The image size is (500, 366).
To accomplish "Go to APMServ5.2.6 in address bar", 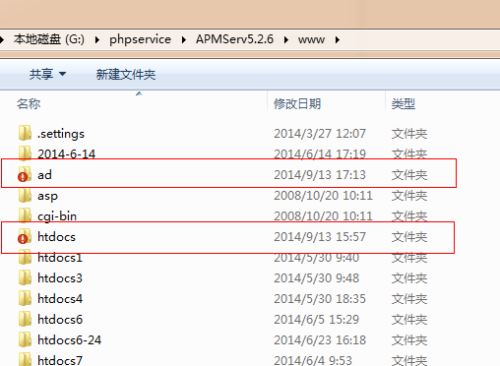I will point(235,39).
